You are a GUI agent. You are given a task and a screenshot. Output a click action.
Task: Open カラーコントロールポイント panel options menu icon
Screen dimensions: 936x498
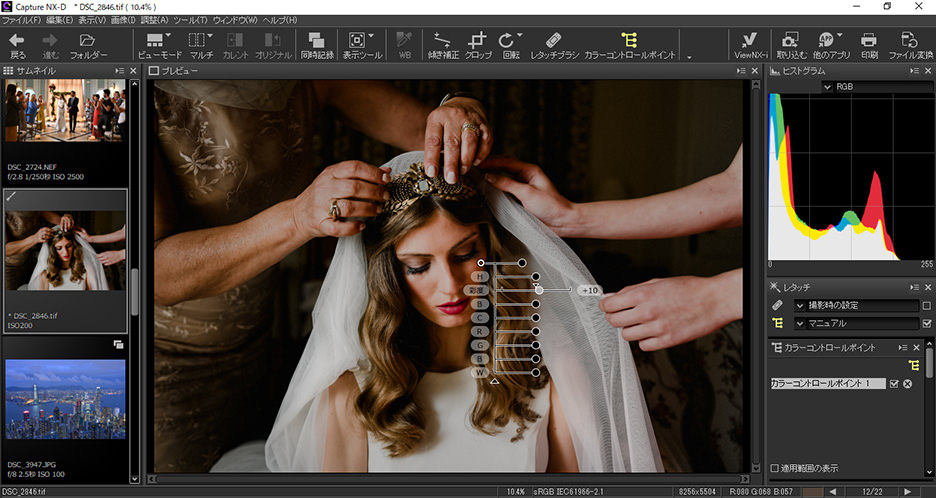click(x=903, y=347)
